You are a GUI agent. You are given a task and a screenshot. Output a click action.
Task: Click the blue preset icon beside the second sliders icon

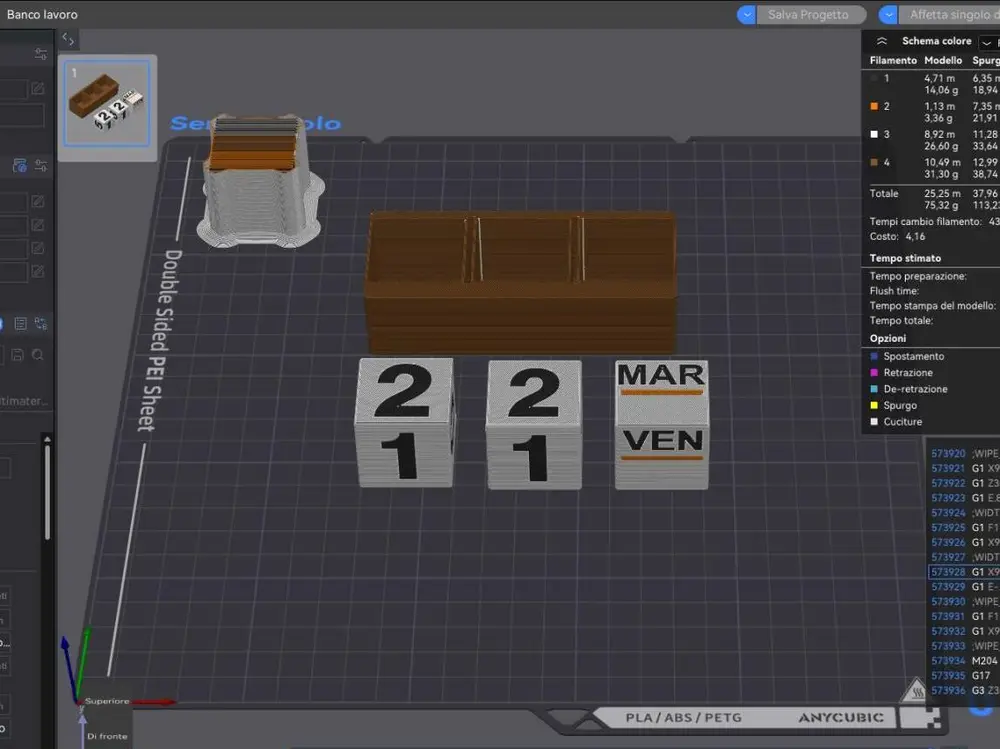click(x=20, y=166)
